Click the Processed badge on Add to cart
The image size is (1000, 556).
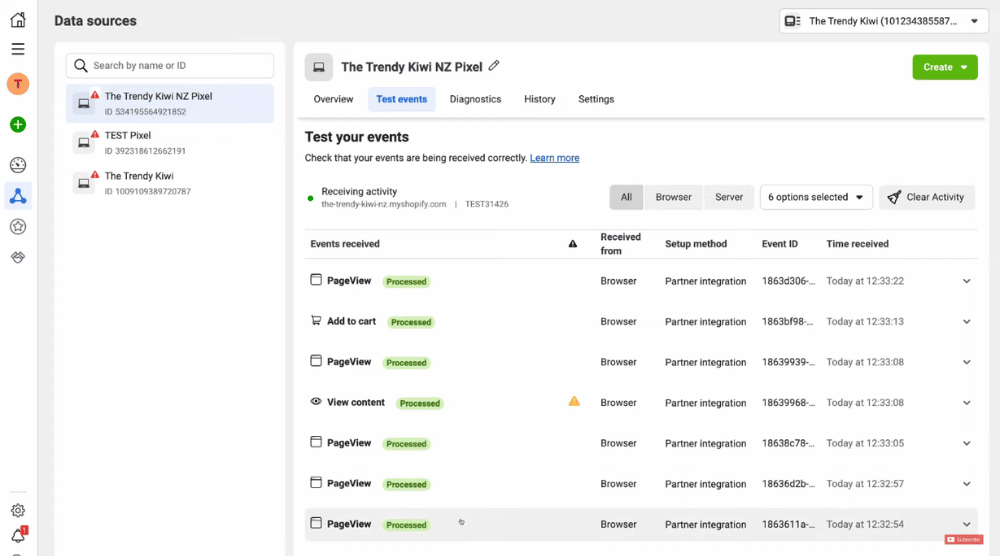[411, 322]
